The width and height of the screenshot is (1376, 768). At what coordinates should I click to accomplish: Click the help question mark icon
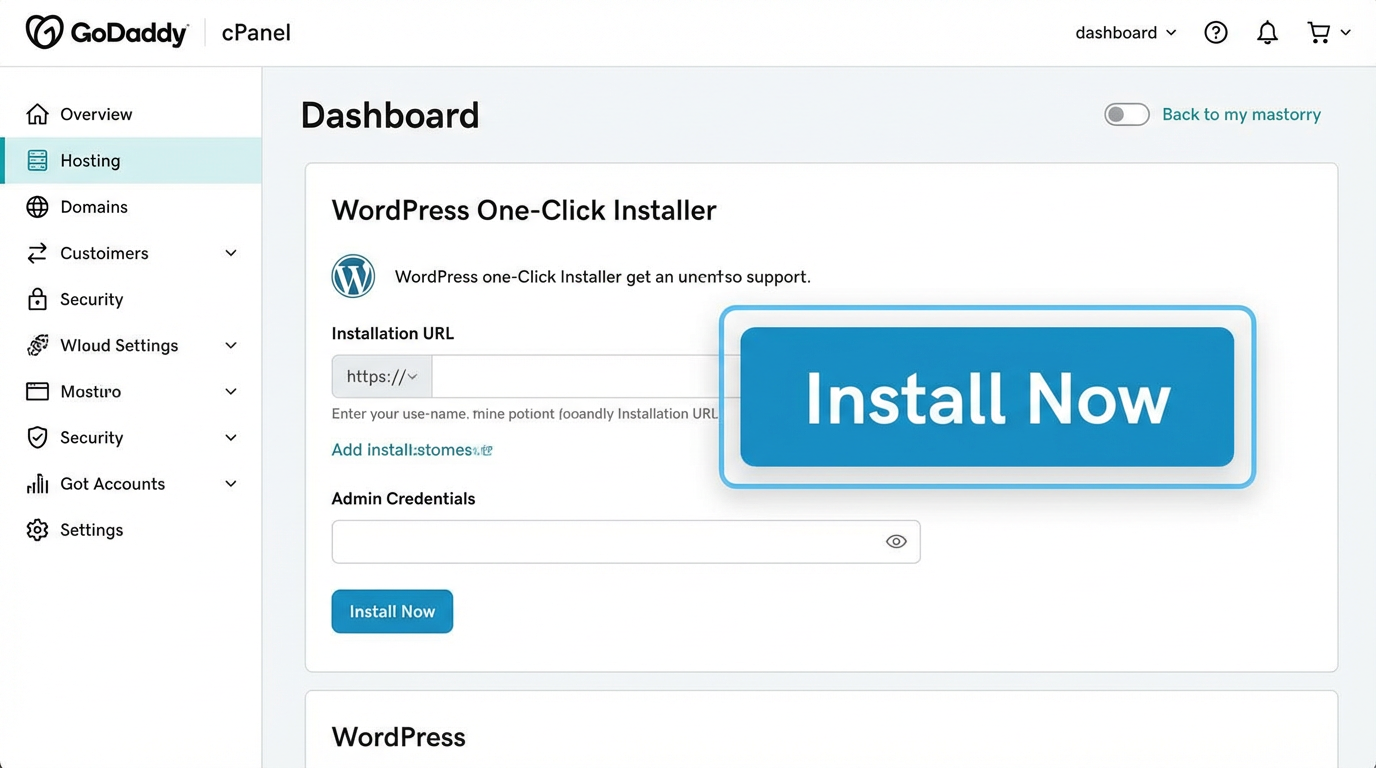point(1215,31)
